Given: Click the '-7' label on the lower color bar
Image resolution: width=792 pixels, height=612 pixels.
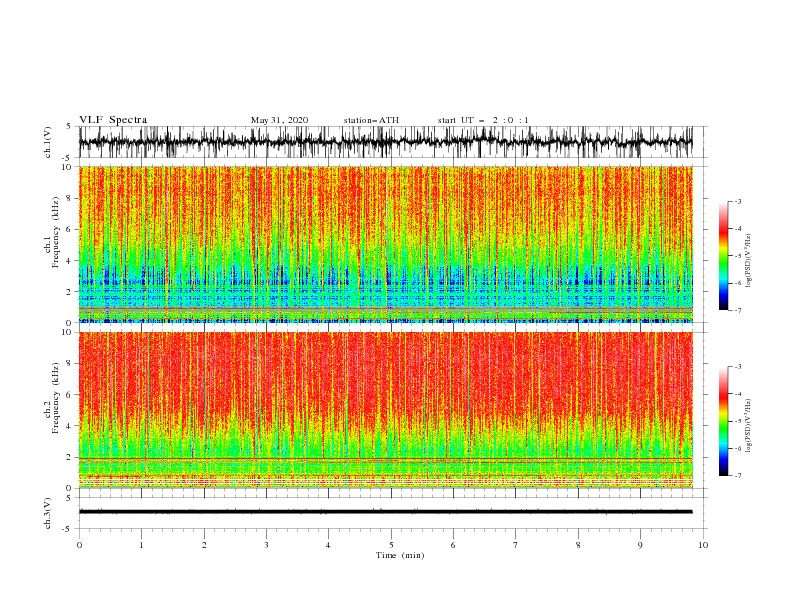Looking at the screenshot, I should (x=738, y=476).
